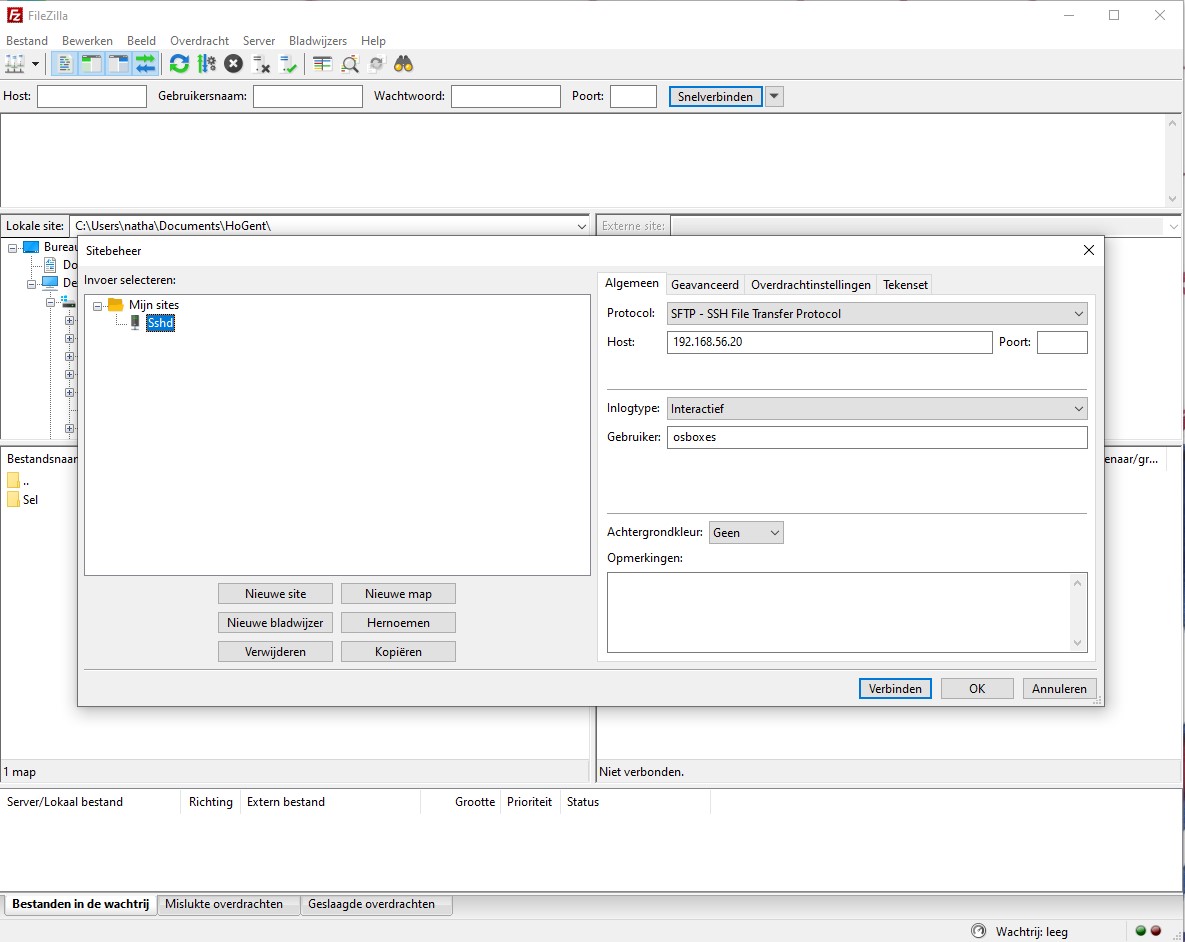Open the Beeld menu

point(141,41)
